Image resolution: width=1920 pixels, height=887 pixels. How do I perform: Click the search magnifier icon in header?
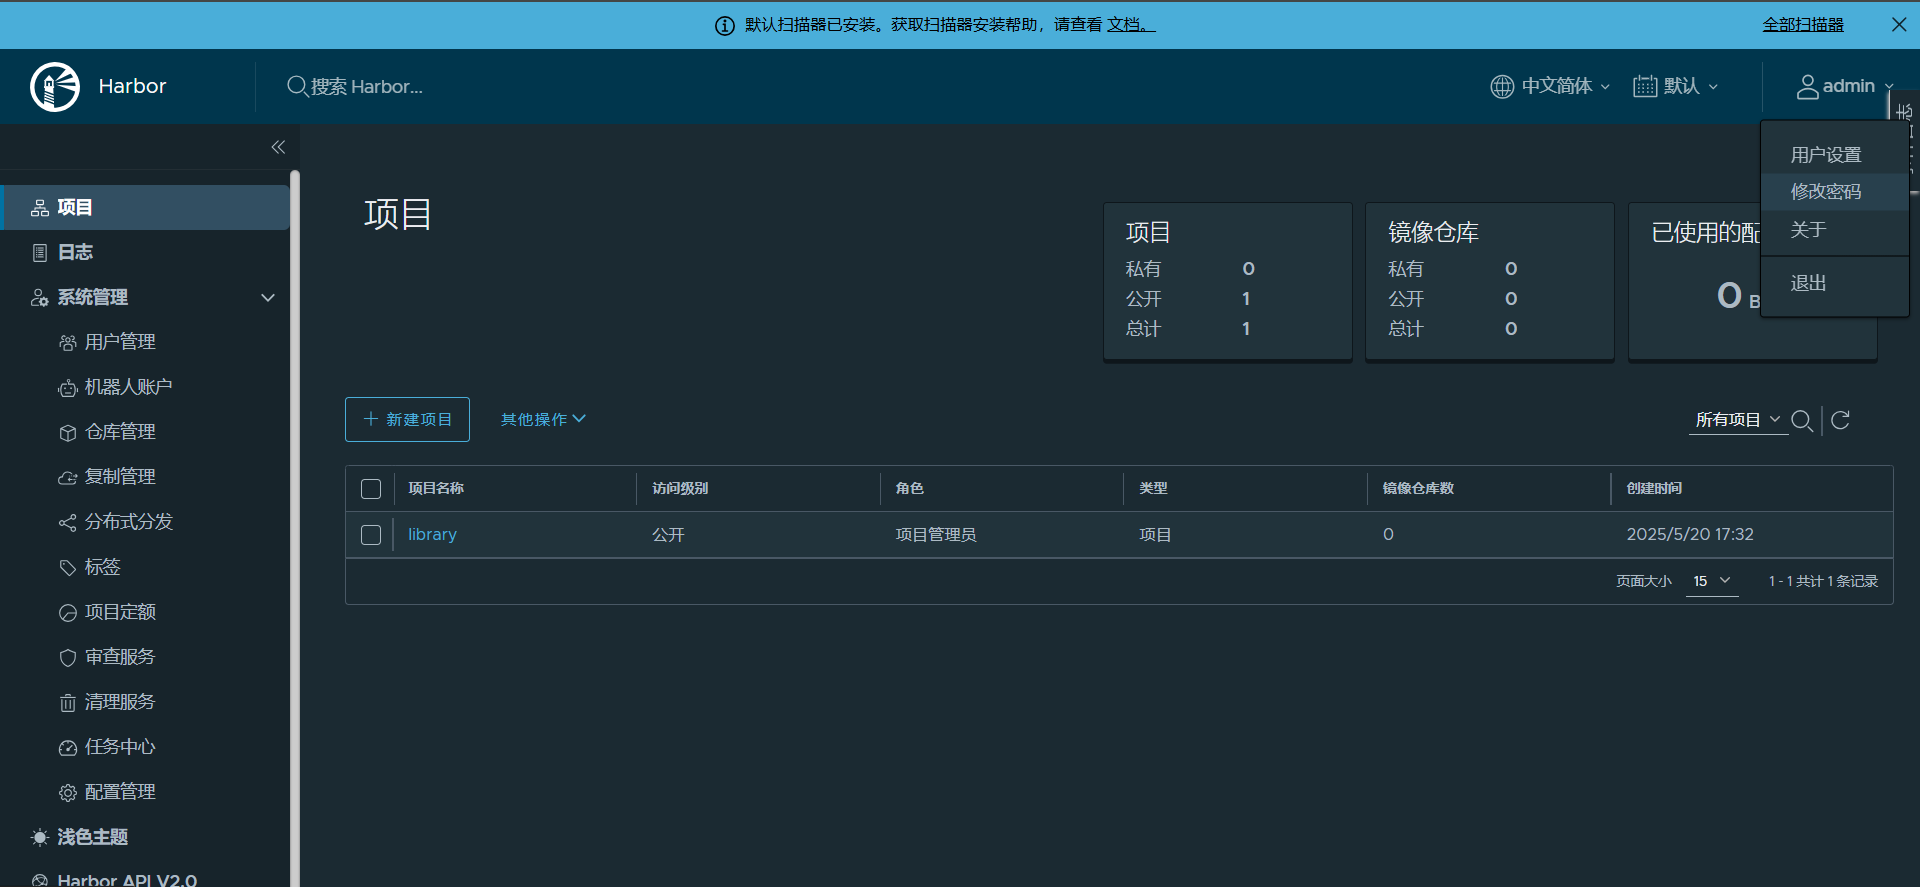tap(297, 86)
